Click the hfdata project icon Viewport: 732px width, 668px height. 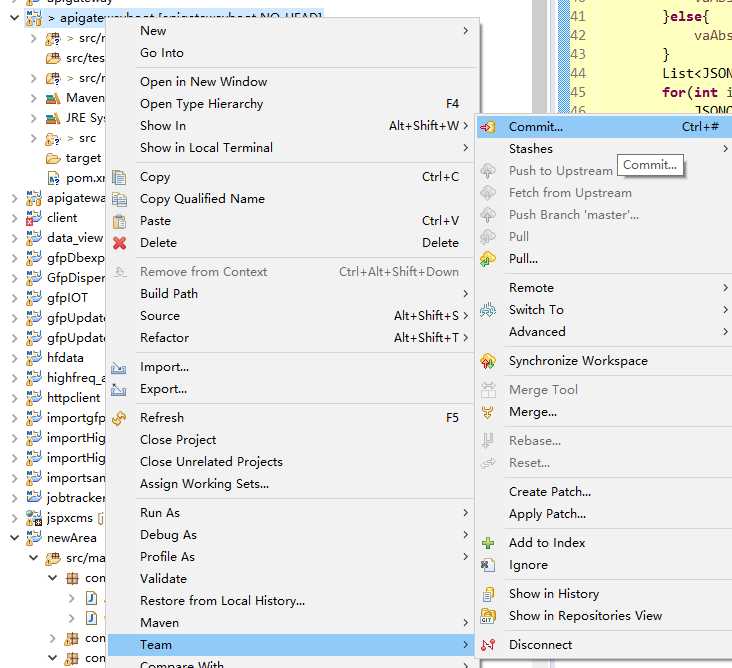click(34, 358)
